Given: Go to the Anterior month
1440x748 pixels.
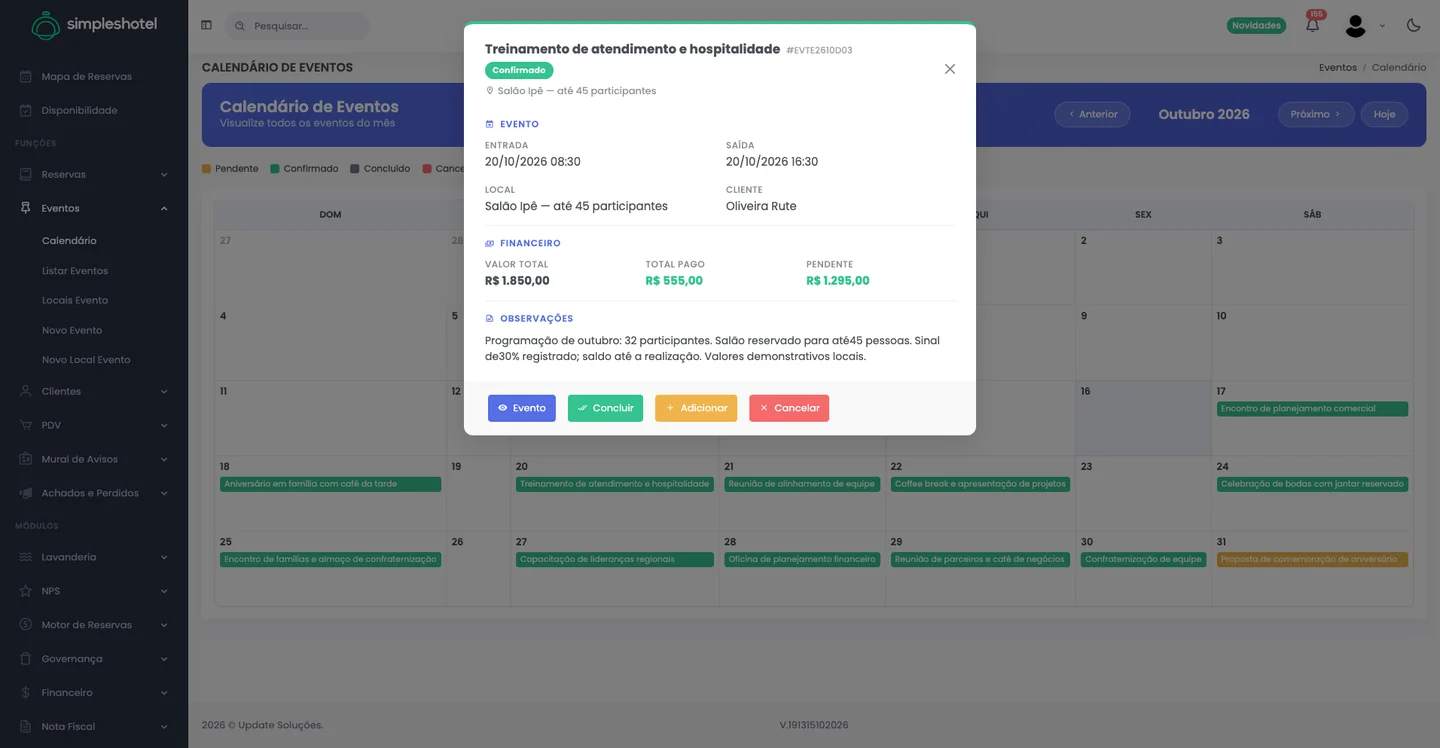Looking at the screenshot, I should 1092,114.
